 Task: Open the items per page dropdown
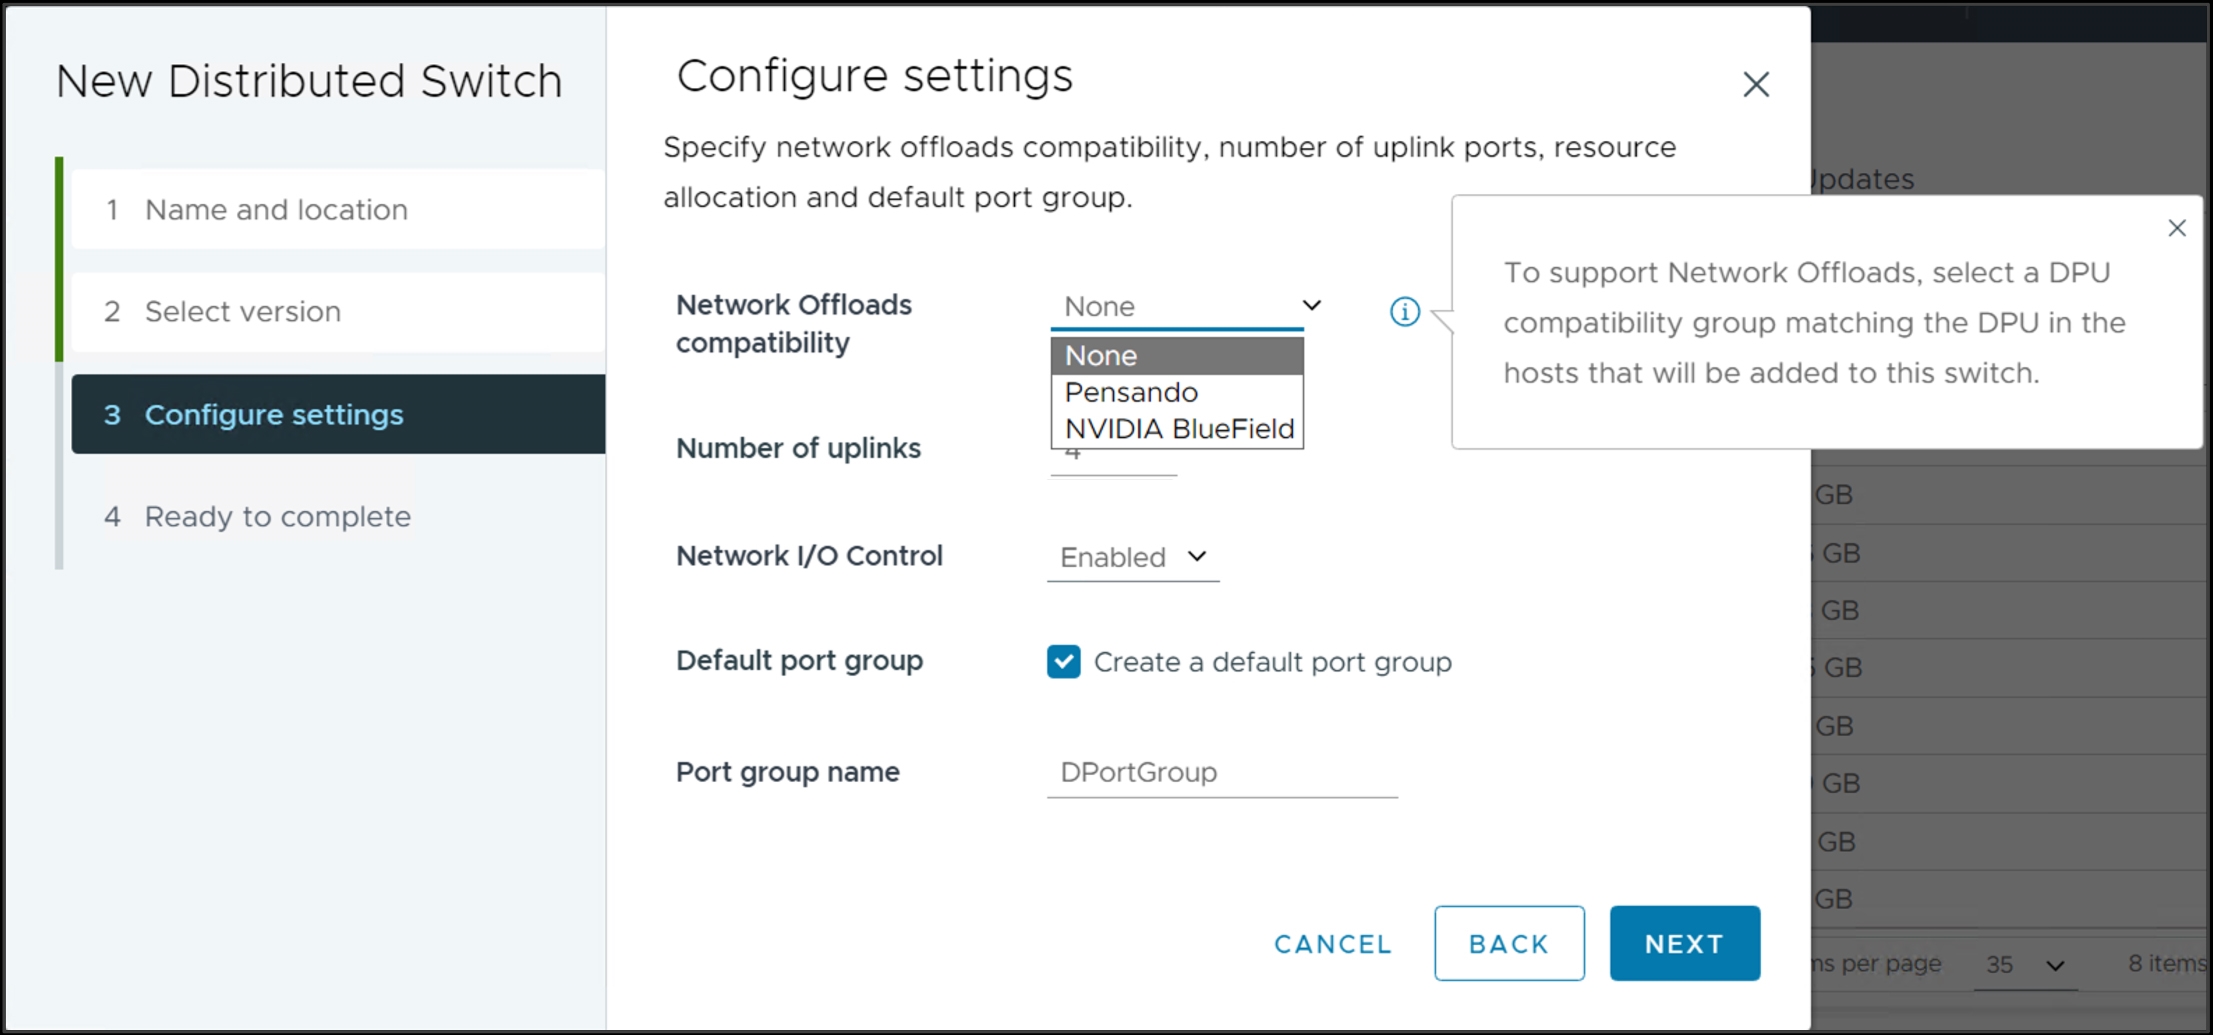2025,965
